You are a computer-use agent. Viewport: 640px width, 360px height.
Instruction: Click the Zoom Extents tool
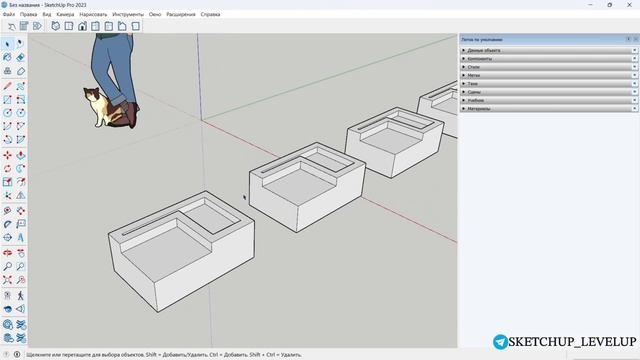coord(7,280)
